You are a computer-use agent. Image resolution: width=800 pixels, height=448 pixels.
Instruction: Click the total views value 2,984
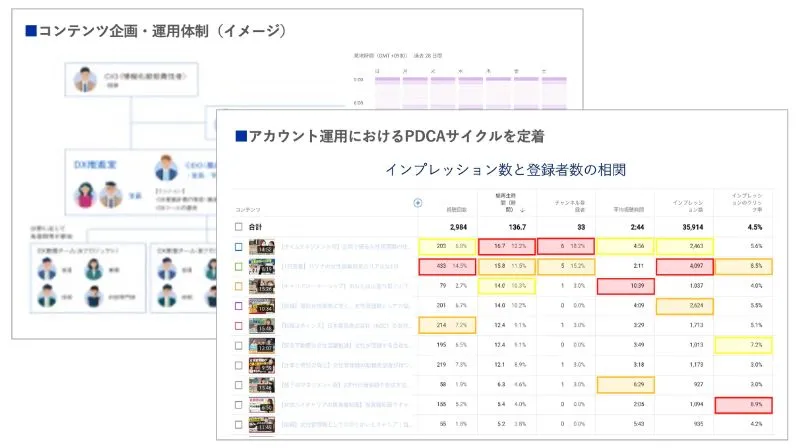[458, 227]
